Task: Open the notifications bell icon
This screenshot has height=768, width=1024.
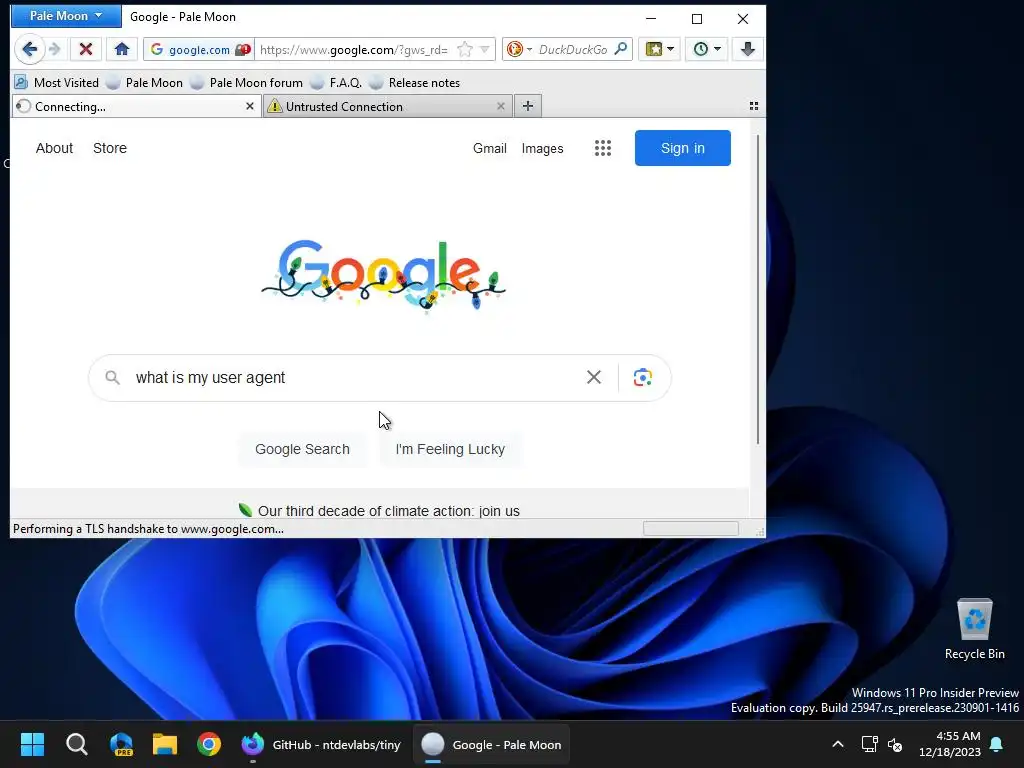Action: click(x=997, y=744)
